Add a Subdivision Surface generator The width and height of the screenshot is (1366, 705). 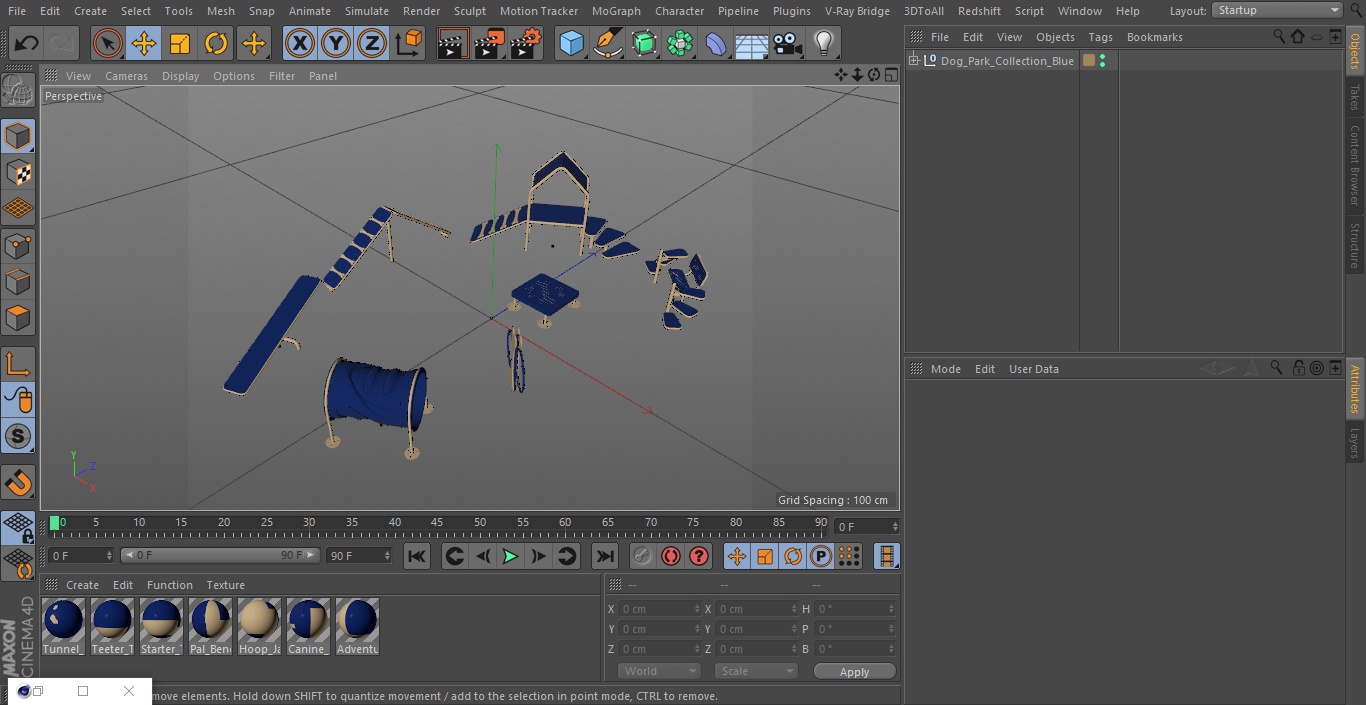(x=644, y=44)
